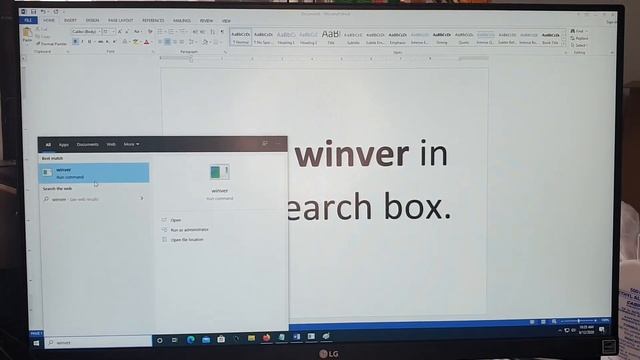Click Replace in Editing group
The height and width of the screenshot is (360, 640).
(580, 38)
